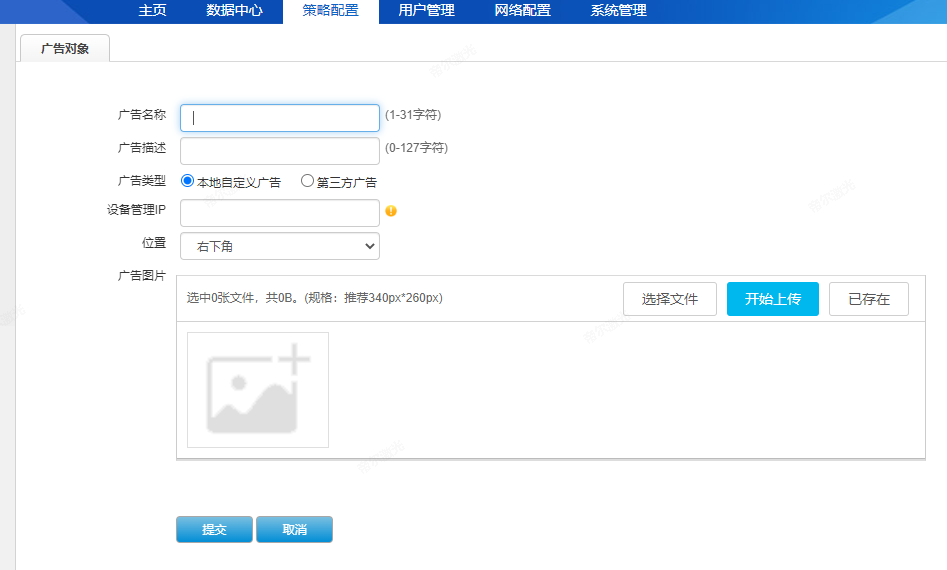
Task: Click the 广告类型 label
Action: 141,181
